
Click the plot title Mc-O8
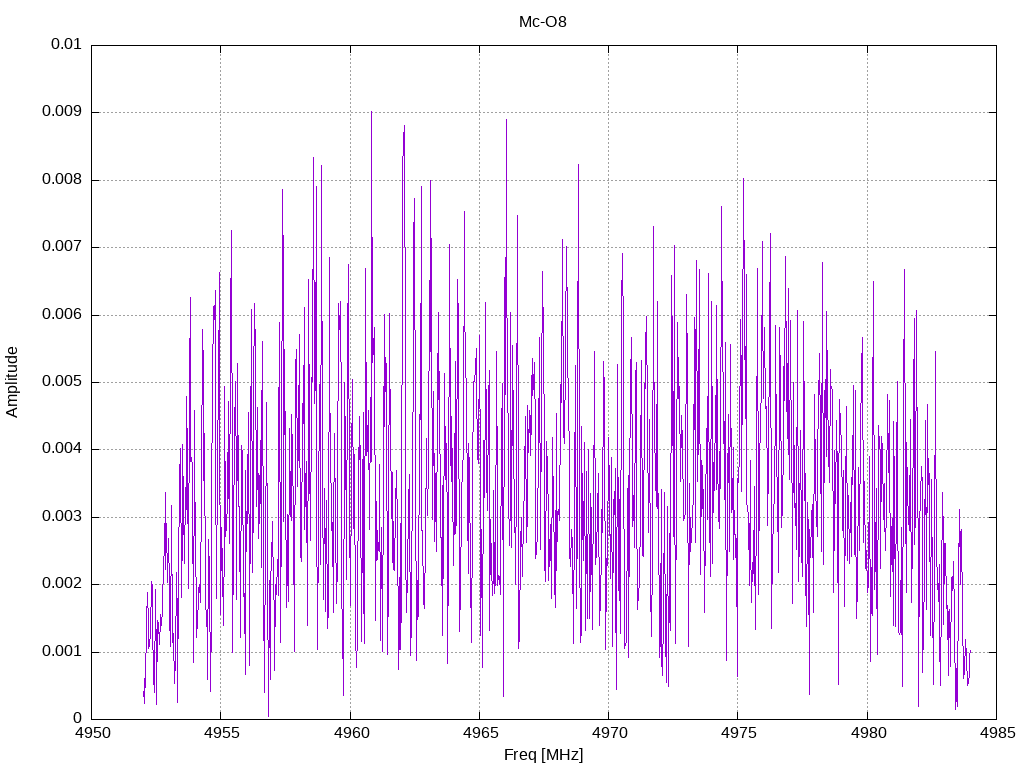(543, 22)
